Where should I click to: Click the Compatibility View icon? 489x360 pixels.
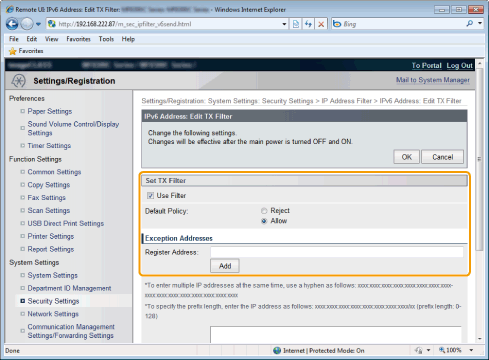(296, 24)
